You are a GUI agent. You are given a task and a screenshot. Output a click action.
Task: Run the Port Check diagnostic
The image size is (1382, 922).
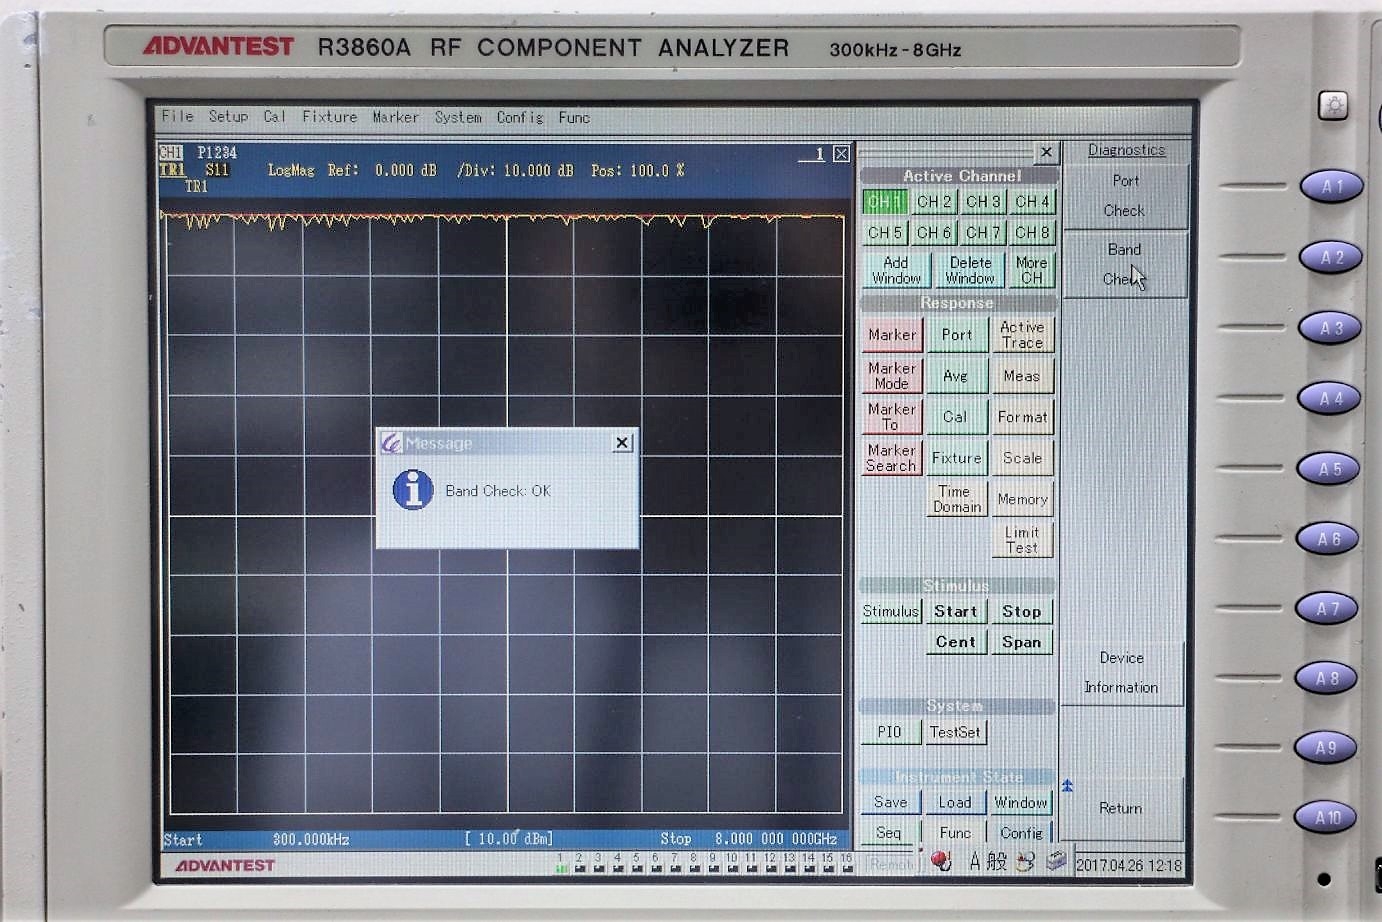[x=1125, y=196]
